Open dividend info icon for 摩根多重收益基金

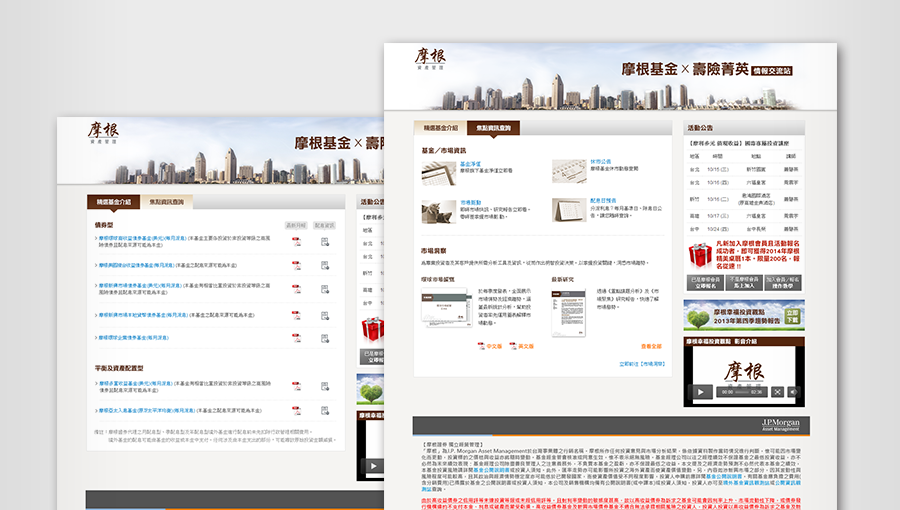click(325, 386)
